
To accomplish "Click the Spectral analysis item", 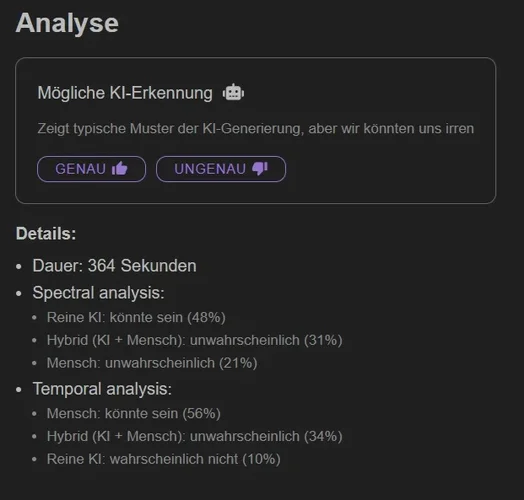I will [99, 293].
